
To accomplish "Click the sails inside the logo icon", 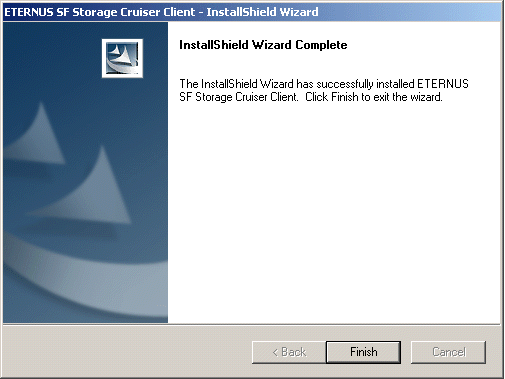I will pos(120,53).
